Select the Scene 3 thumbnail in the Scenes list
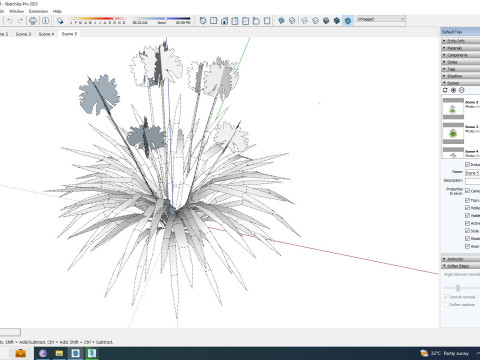 tap(453, 133)
